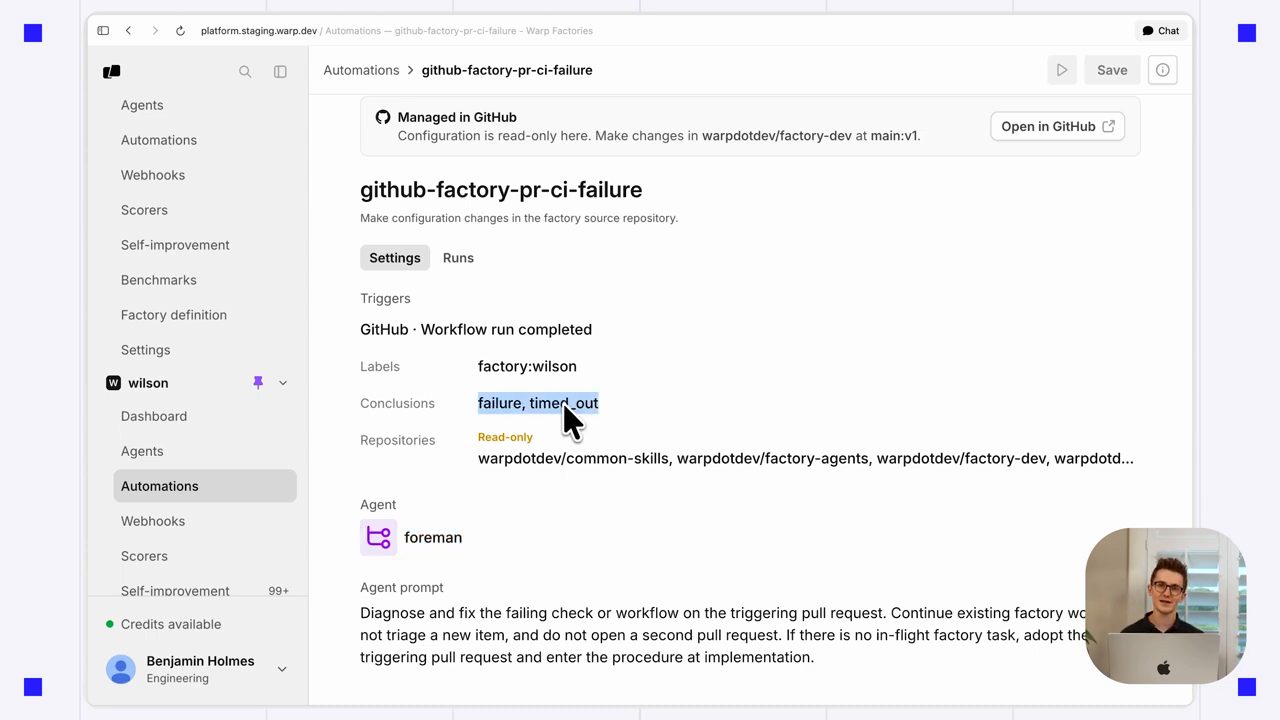
Task: Click the Warp logo in the sidebar header
Action: 112,72
